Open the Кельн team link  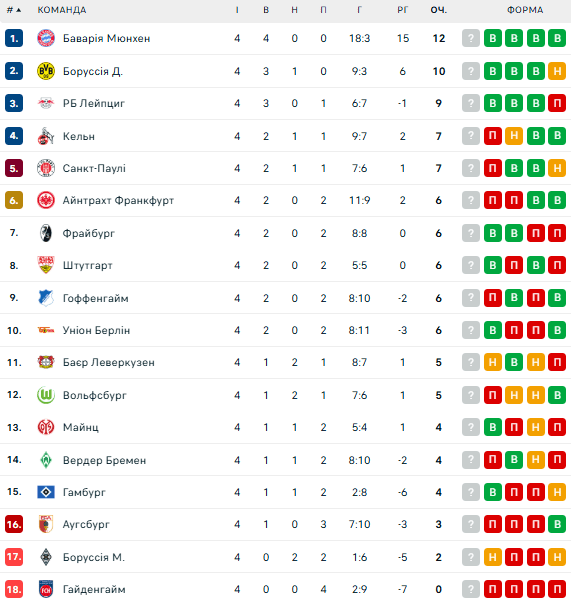[x=79, y=136]
